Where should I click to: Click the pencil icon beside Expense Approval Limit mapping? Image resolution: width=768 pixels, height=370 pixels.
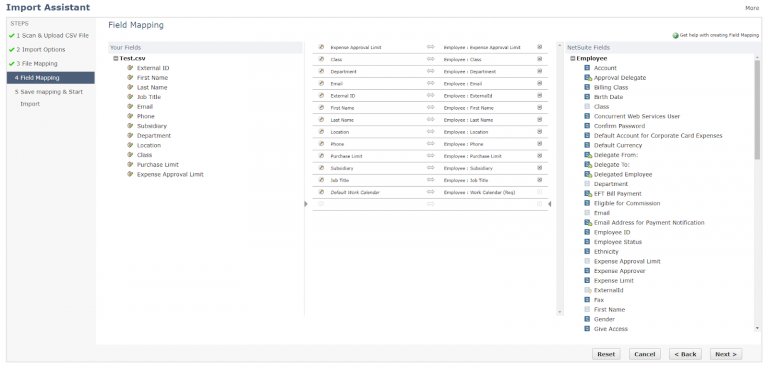click(x=321, y=47)
